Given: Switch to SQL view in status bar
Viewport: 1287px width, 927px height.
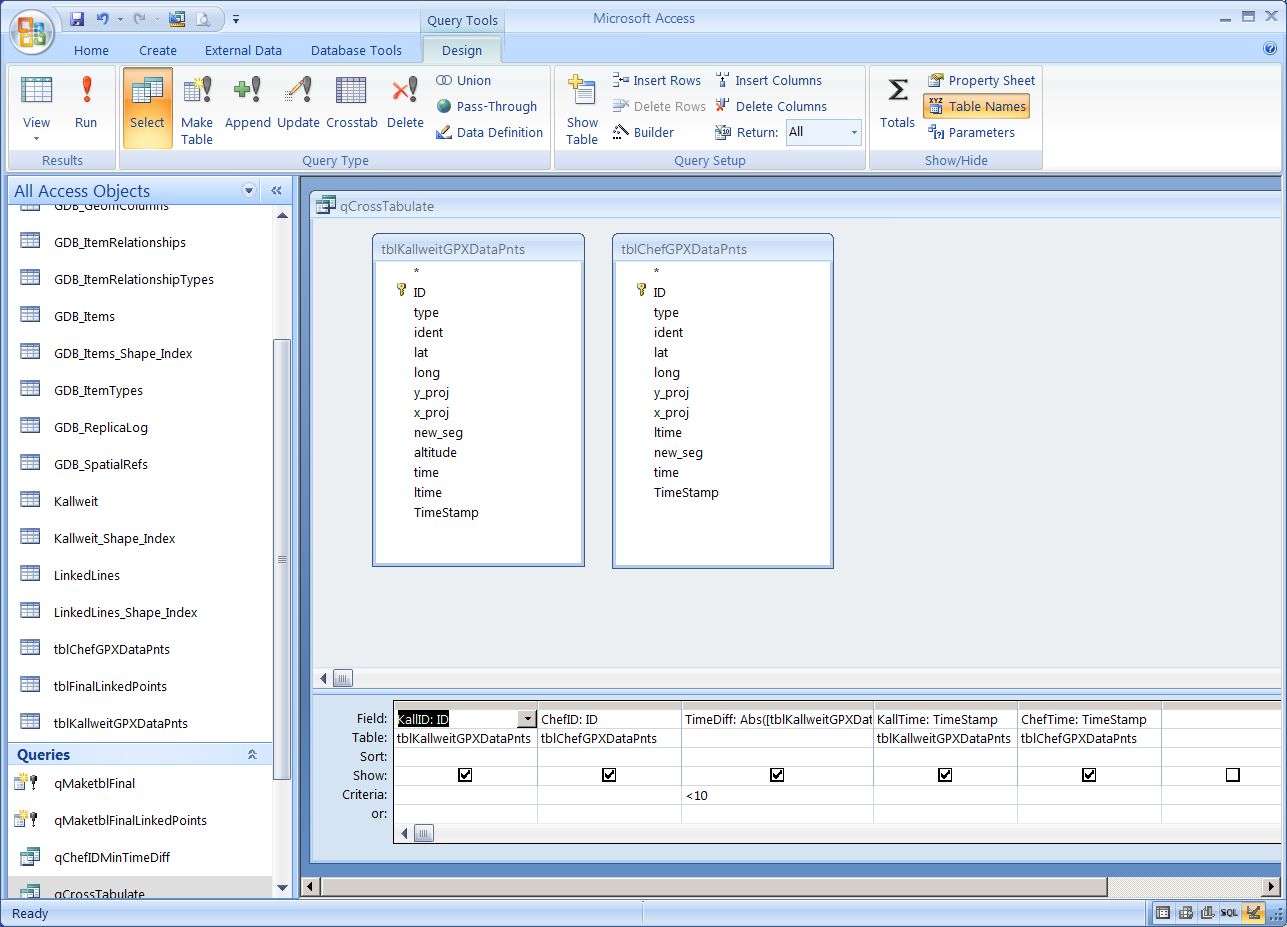Looking at the screenshot, I should pyautogui.click(x=1229, y=913).
